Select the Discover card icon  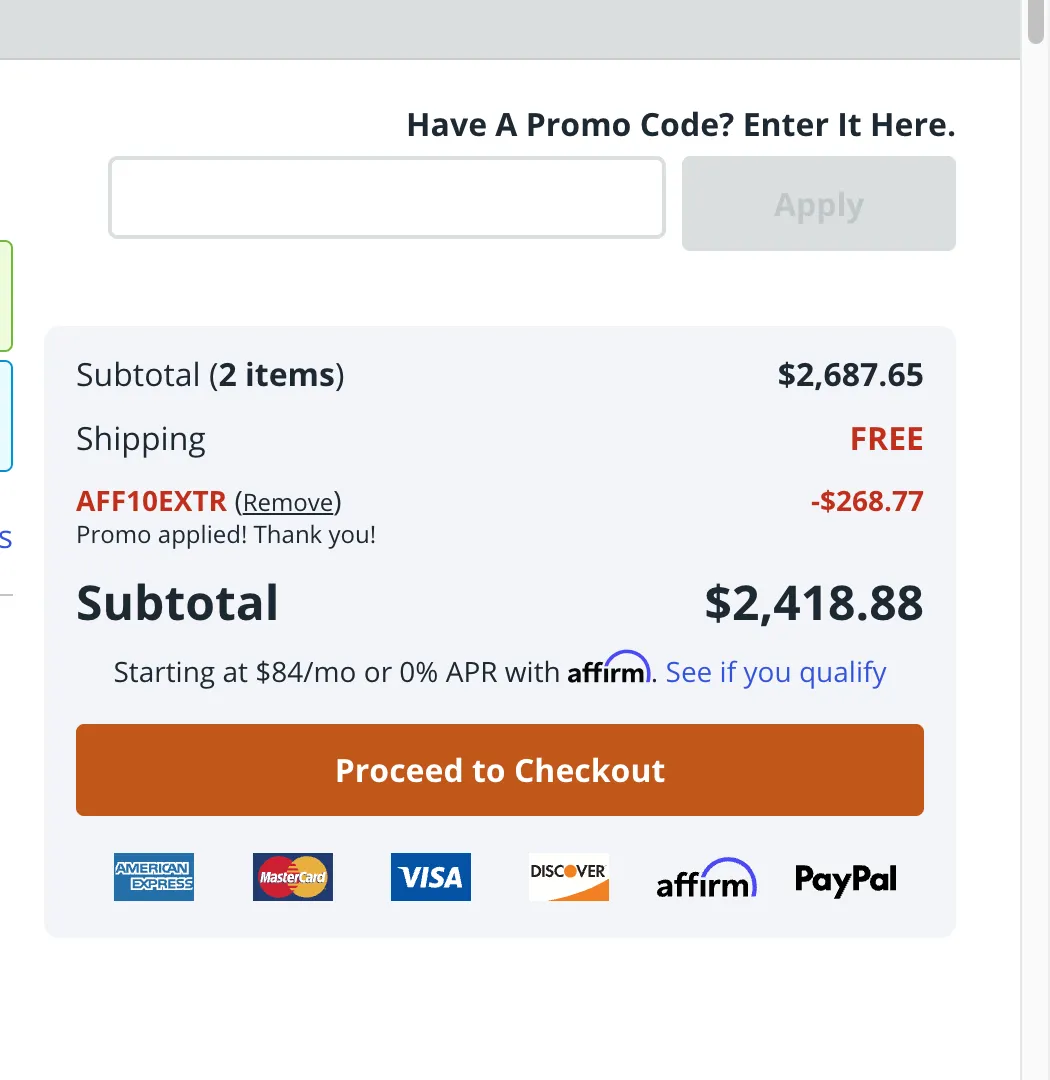(568, 877)
